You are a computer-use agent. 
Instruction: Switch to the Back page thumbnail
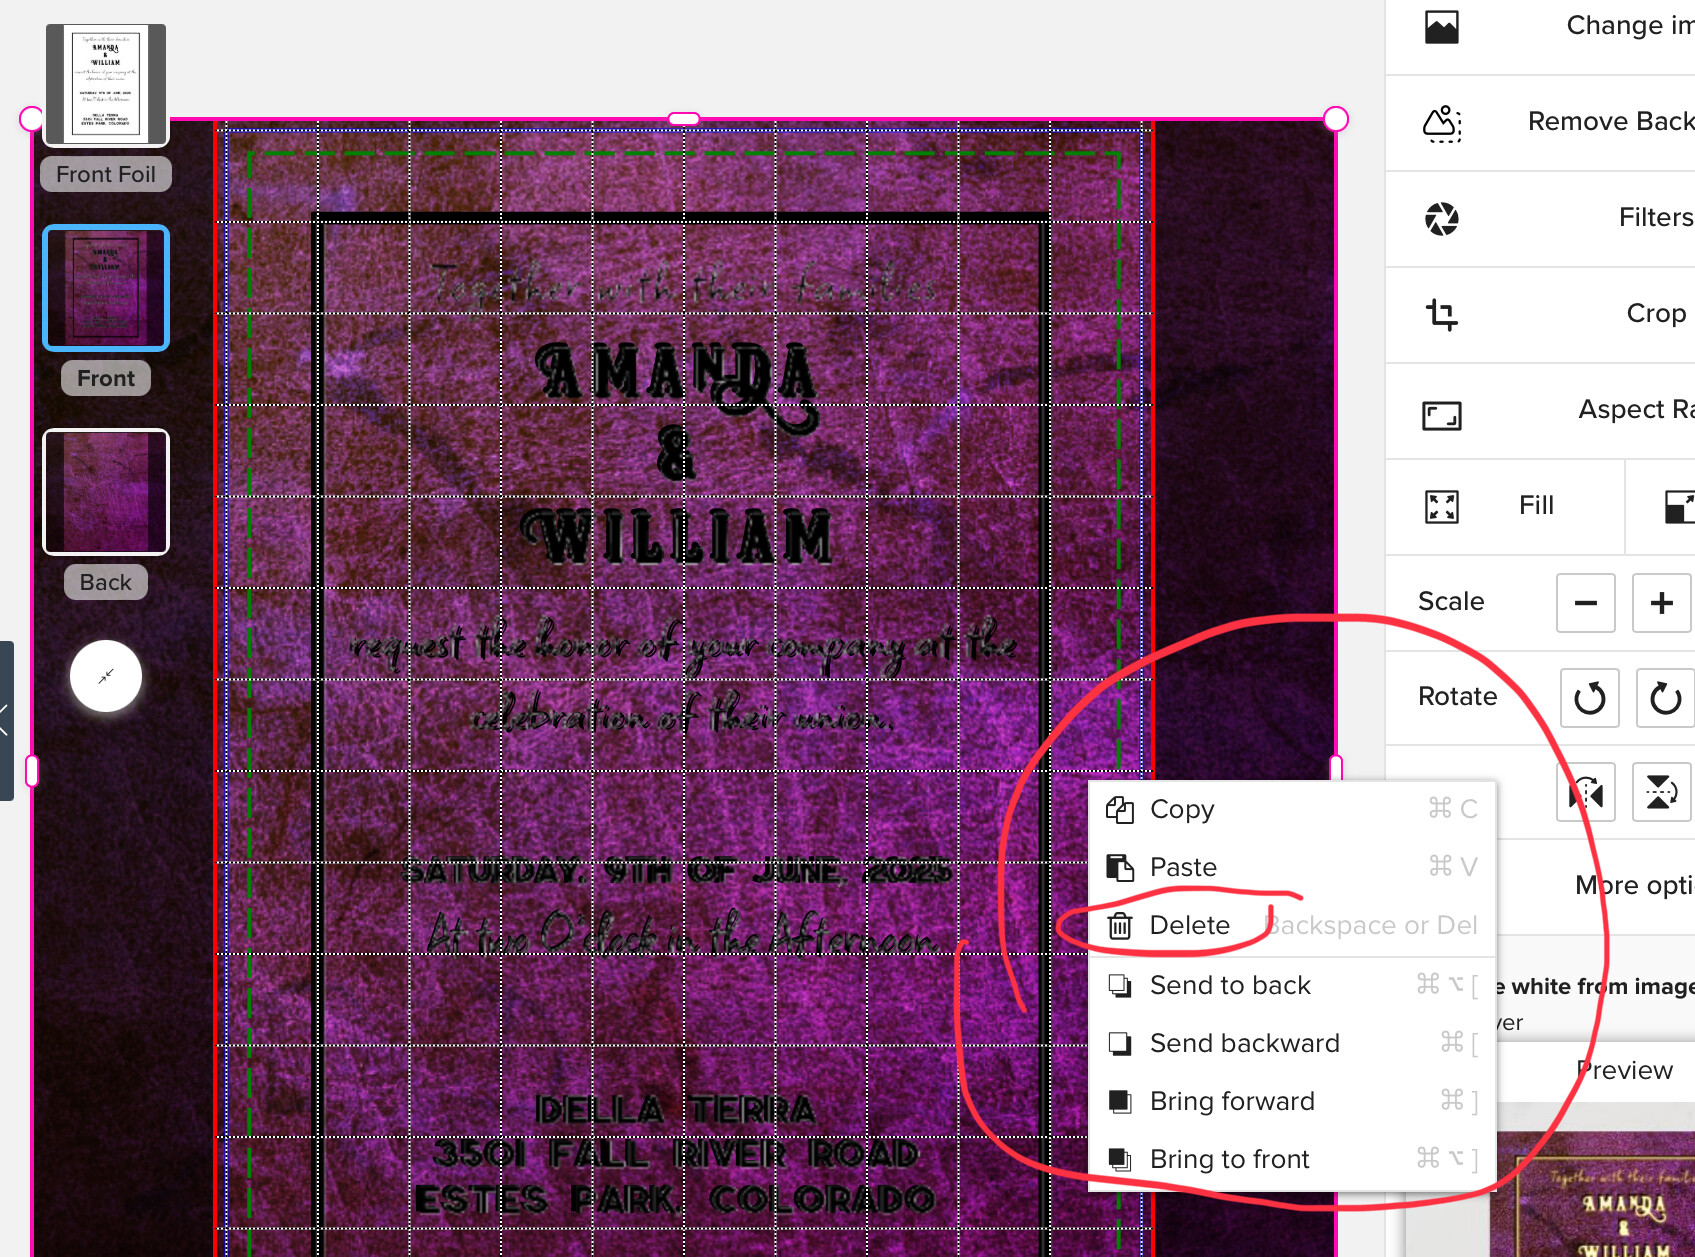[106, 492]
